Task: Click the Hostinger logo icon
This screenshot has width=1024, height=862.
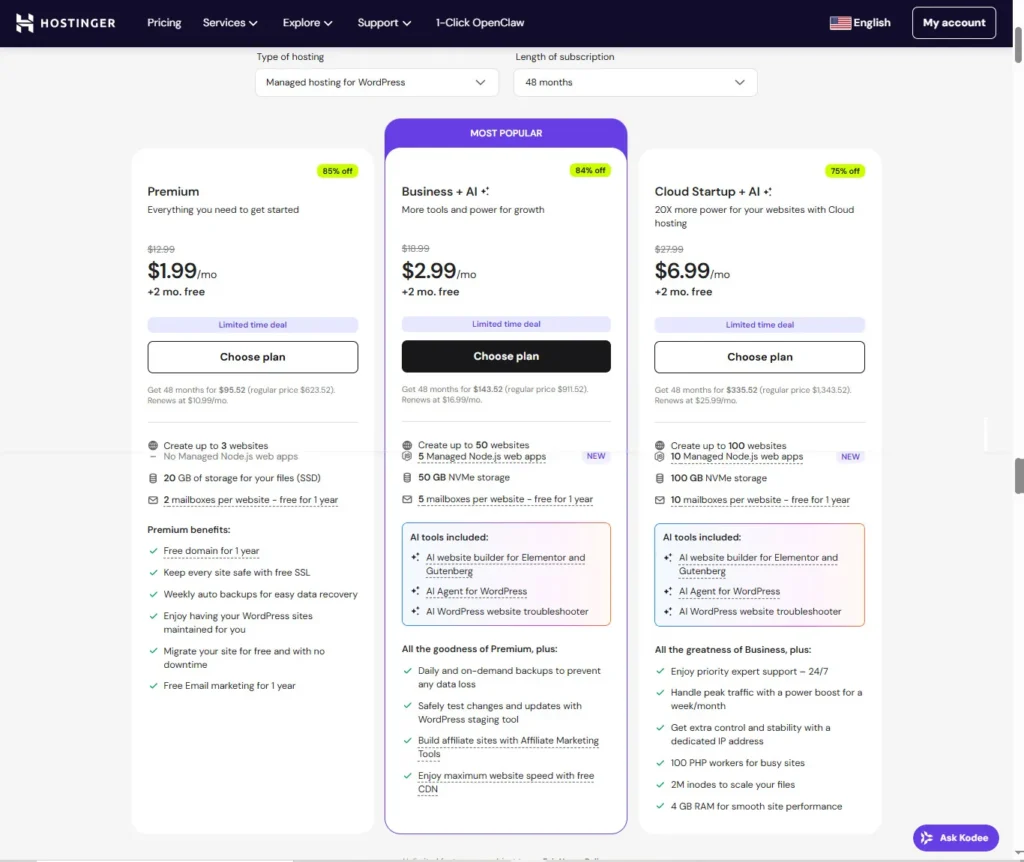Action: [24, 23]
